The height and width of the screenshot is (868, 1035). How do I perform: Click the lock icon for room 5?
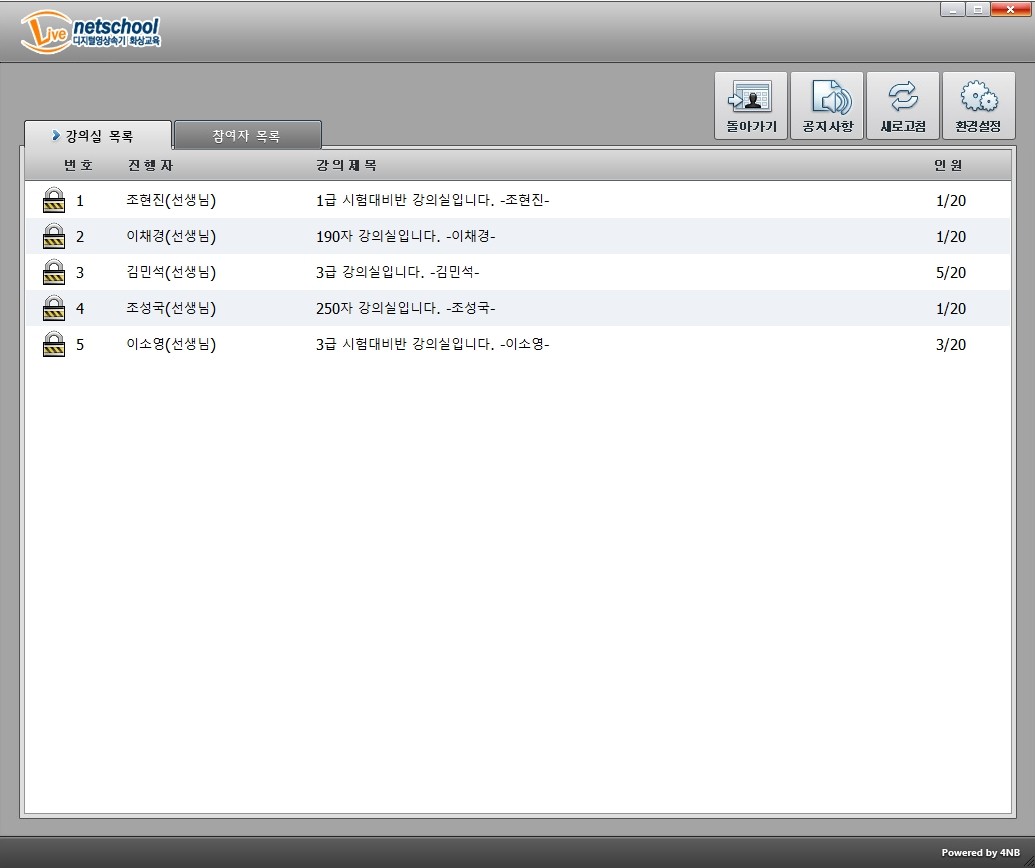54,345
